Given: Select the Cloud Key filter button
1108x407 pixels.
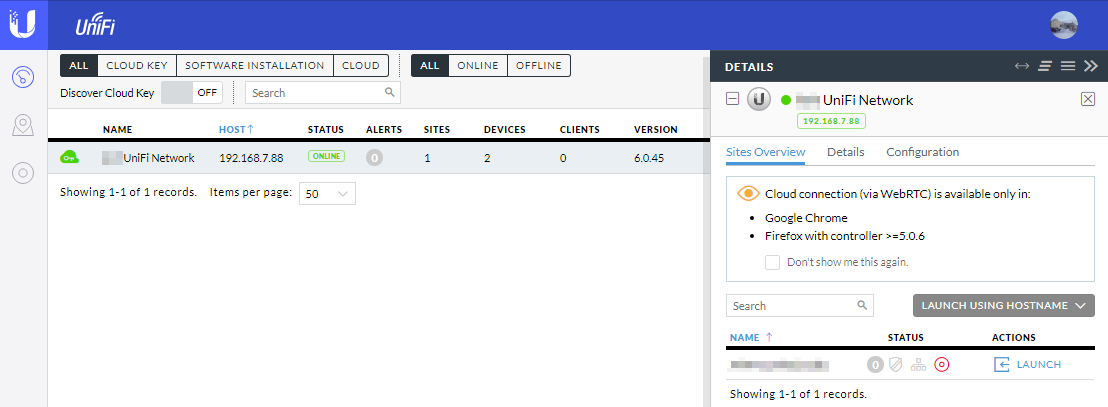Looking at the screenshot, I should tap(137, 66).
